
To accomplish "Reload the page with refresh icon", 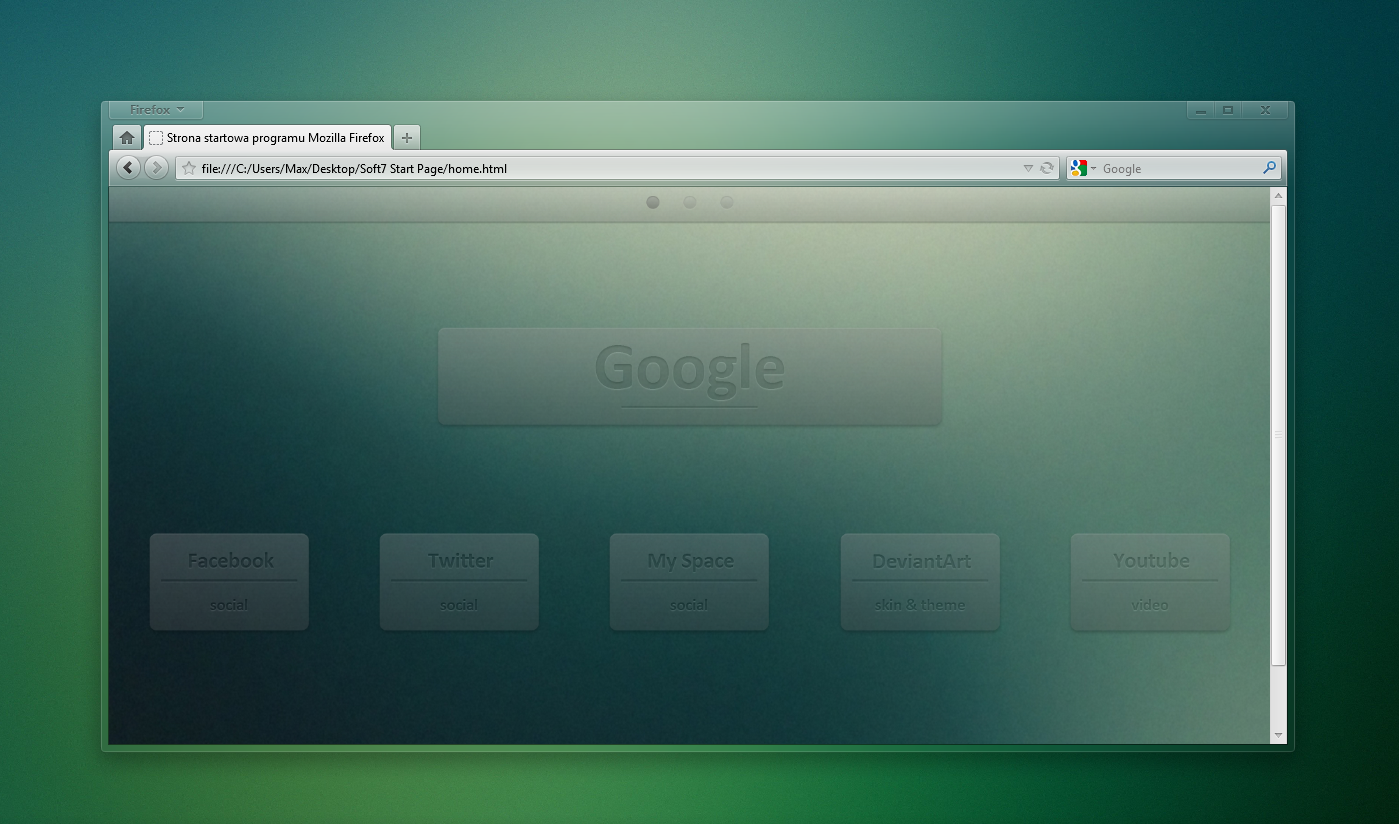I will pyautogui.click(x=1047, y=168).
